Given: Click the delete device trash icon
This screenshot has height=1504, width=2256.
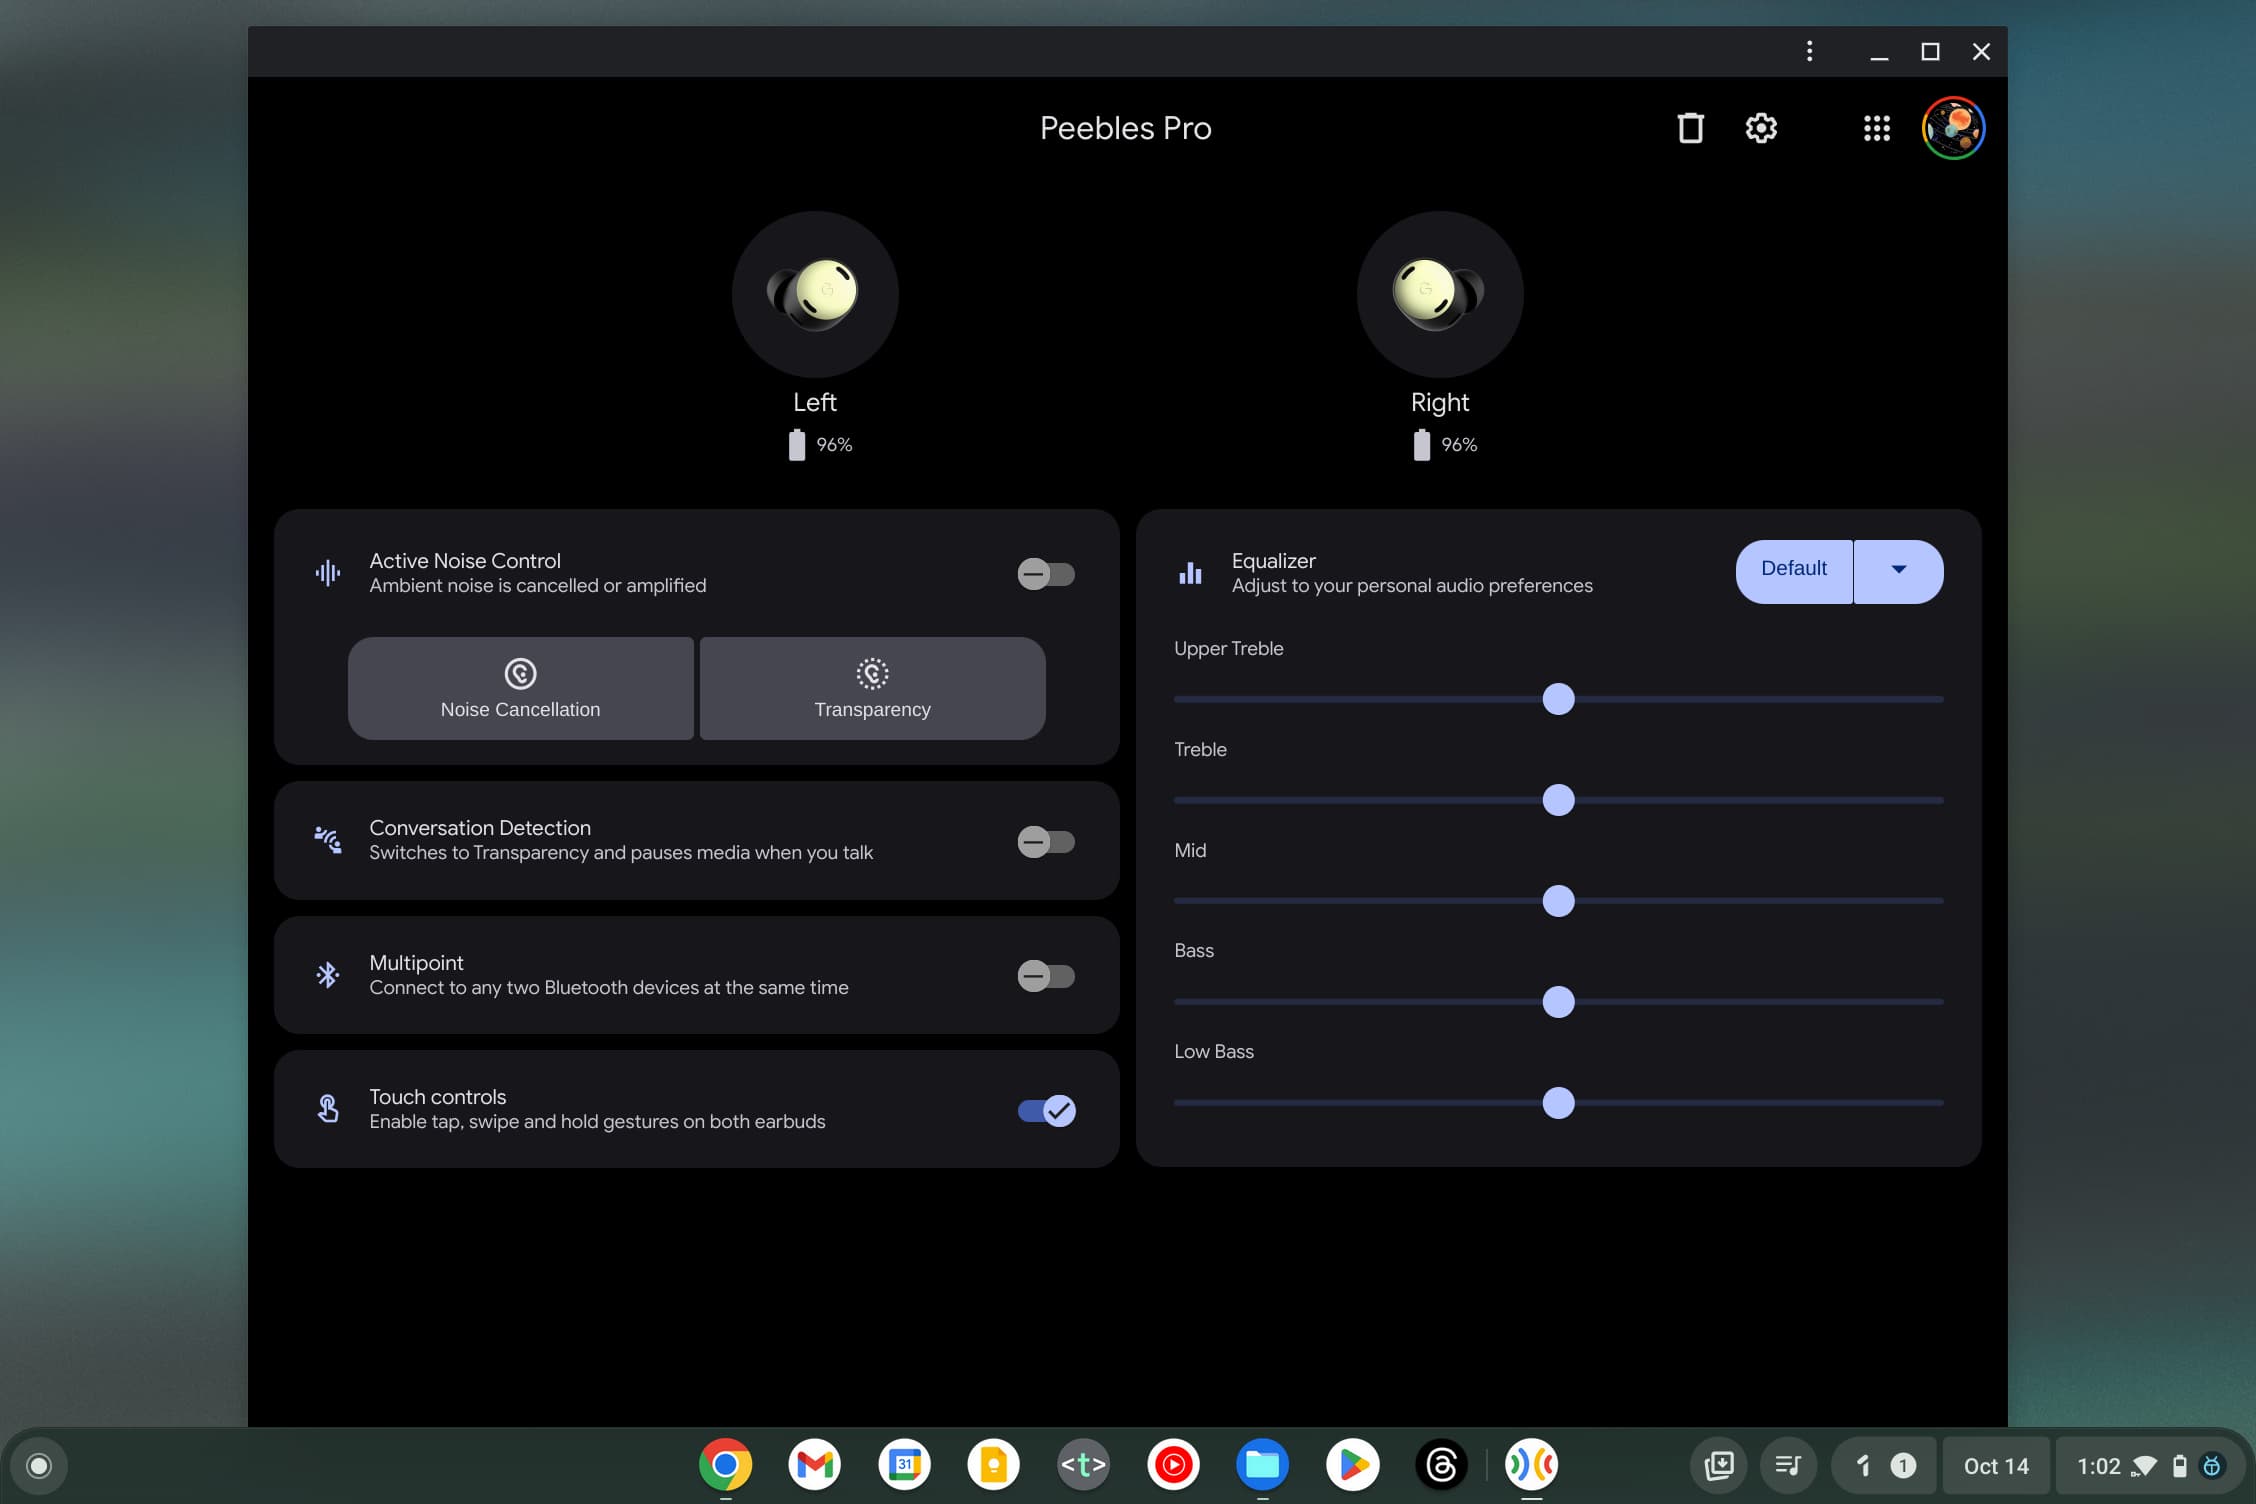Looking at the screenshot, I should coord(1690,128).
